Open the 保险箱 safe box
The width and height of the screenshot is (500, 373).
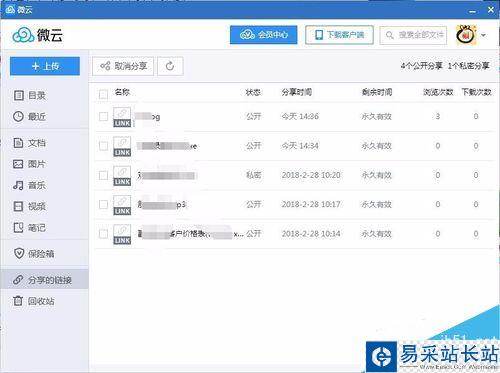point(34,254)
